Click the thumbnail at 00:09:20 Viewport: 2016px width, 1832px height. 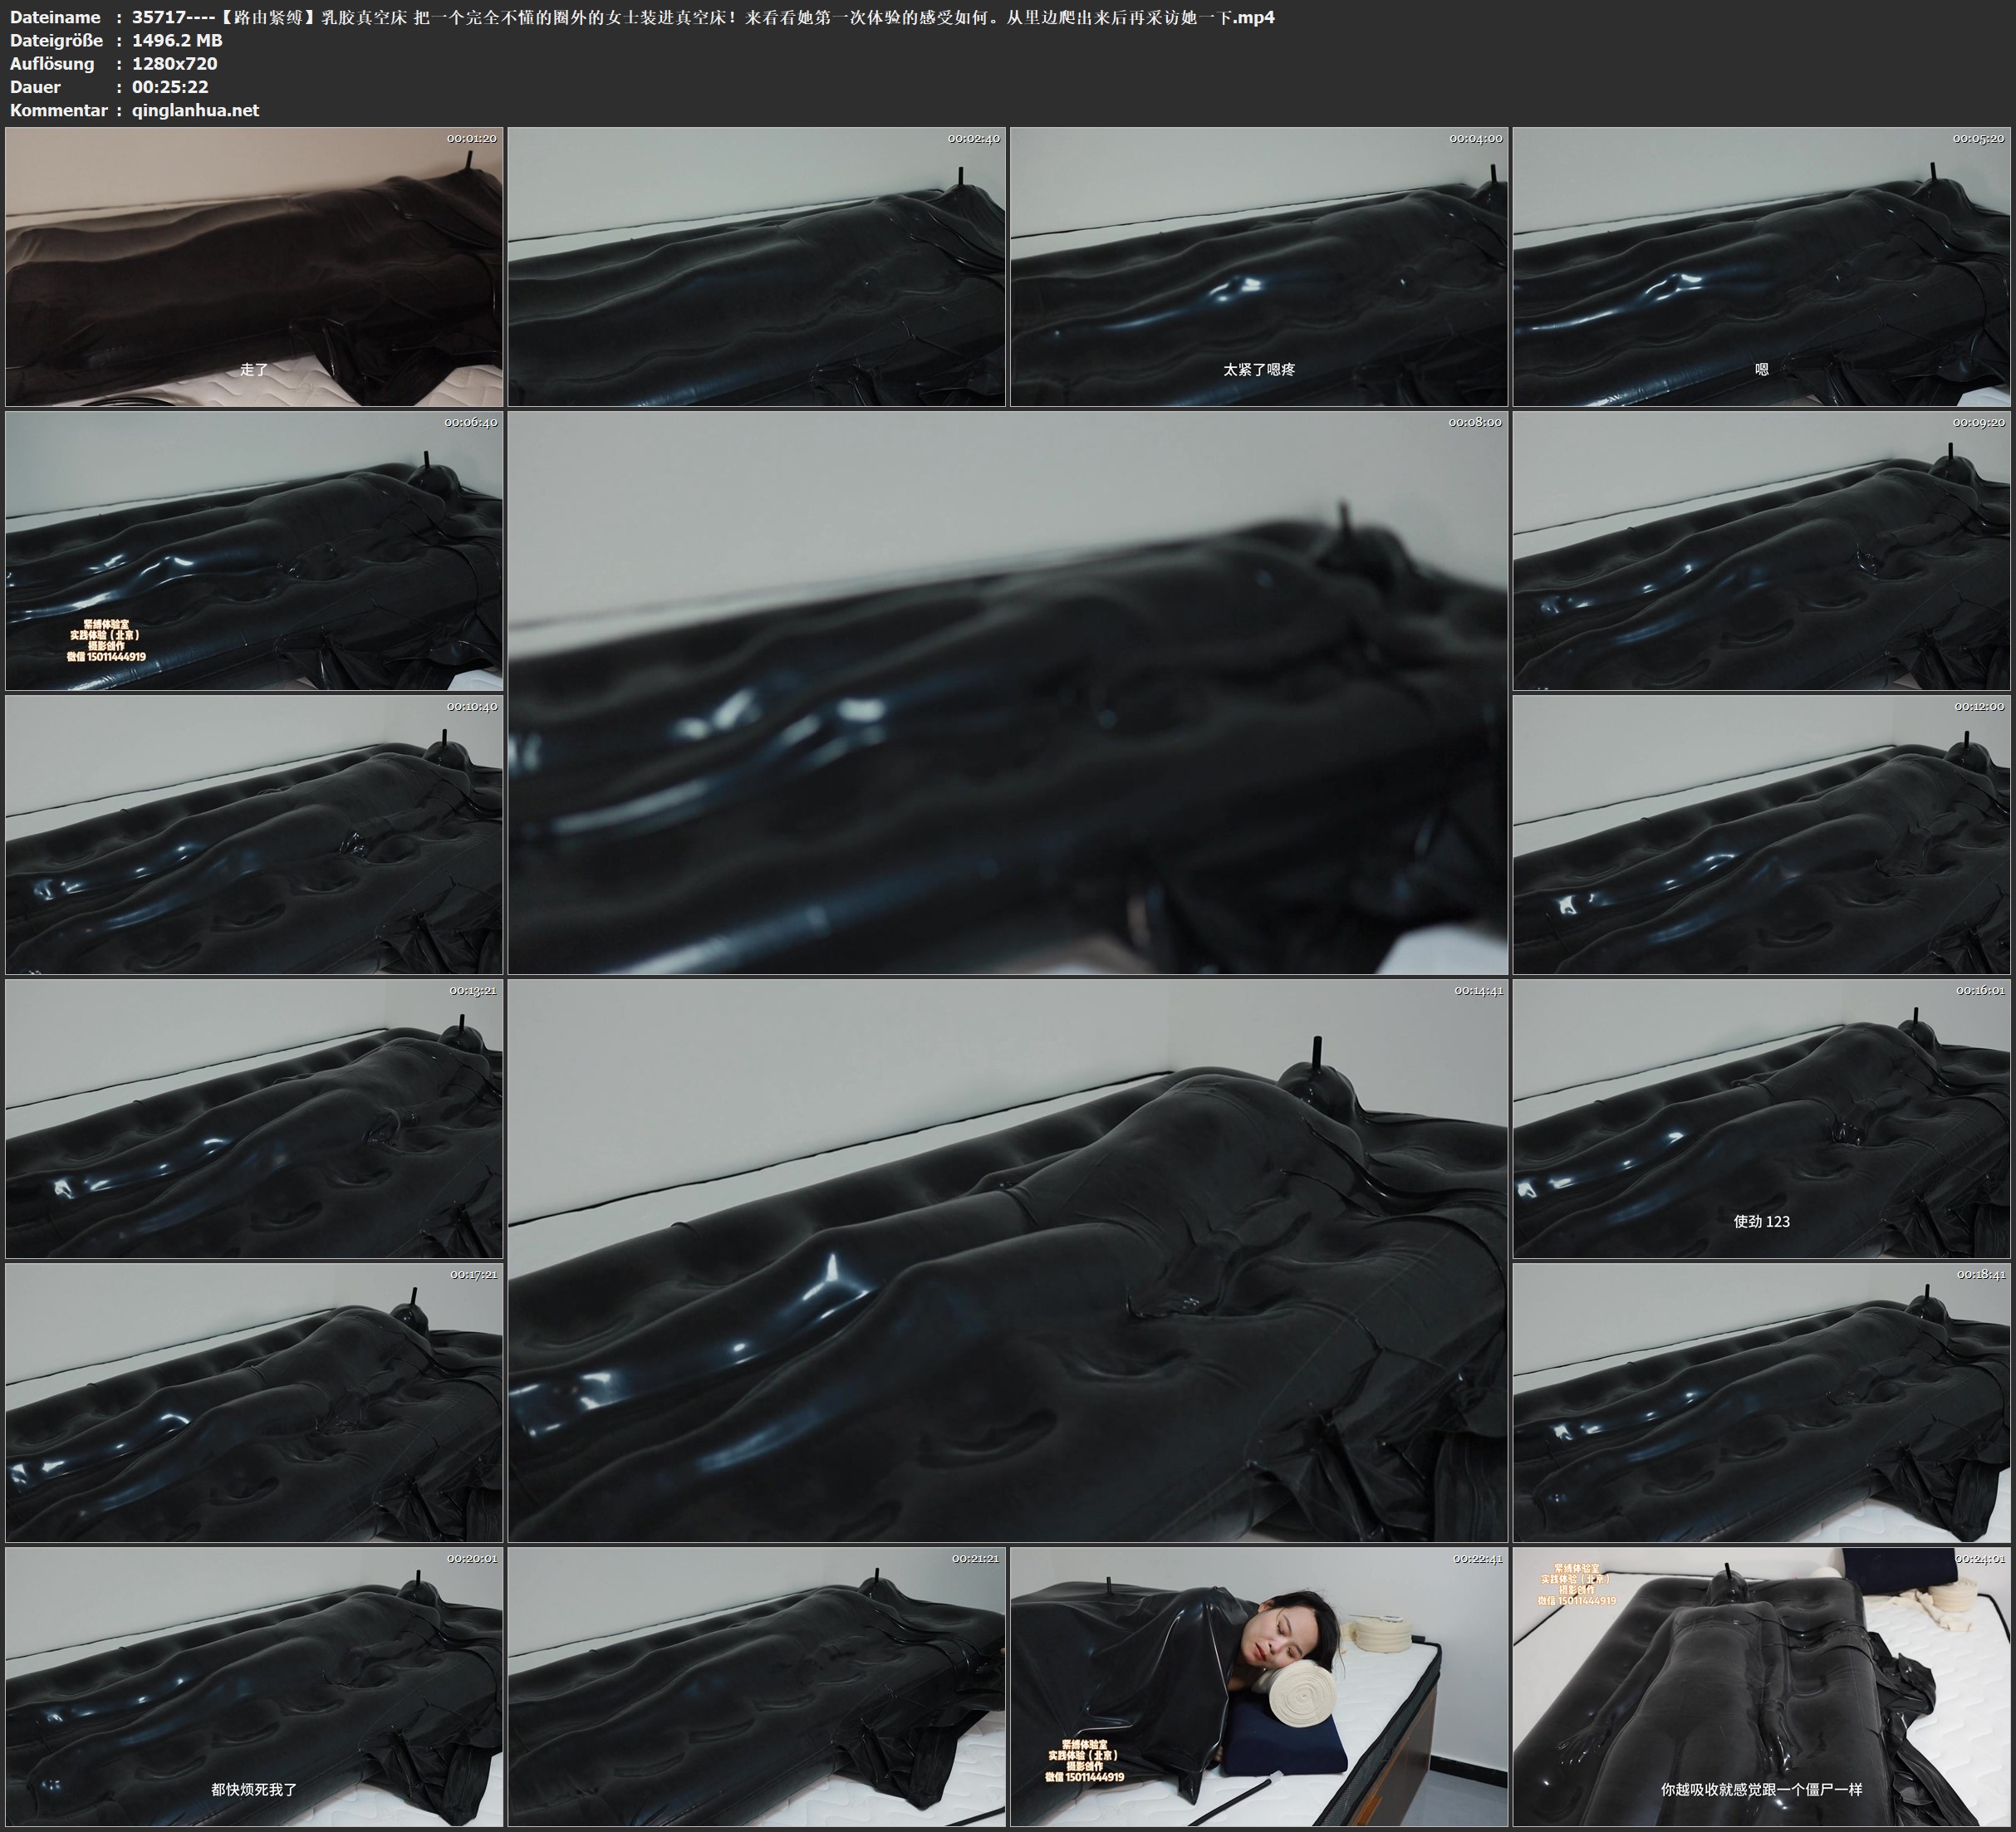(x=1761, y=550)
